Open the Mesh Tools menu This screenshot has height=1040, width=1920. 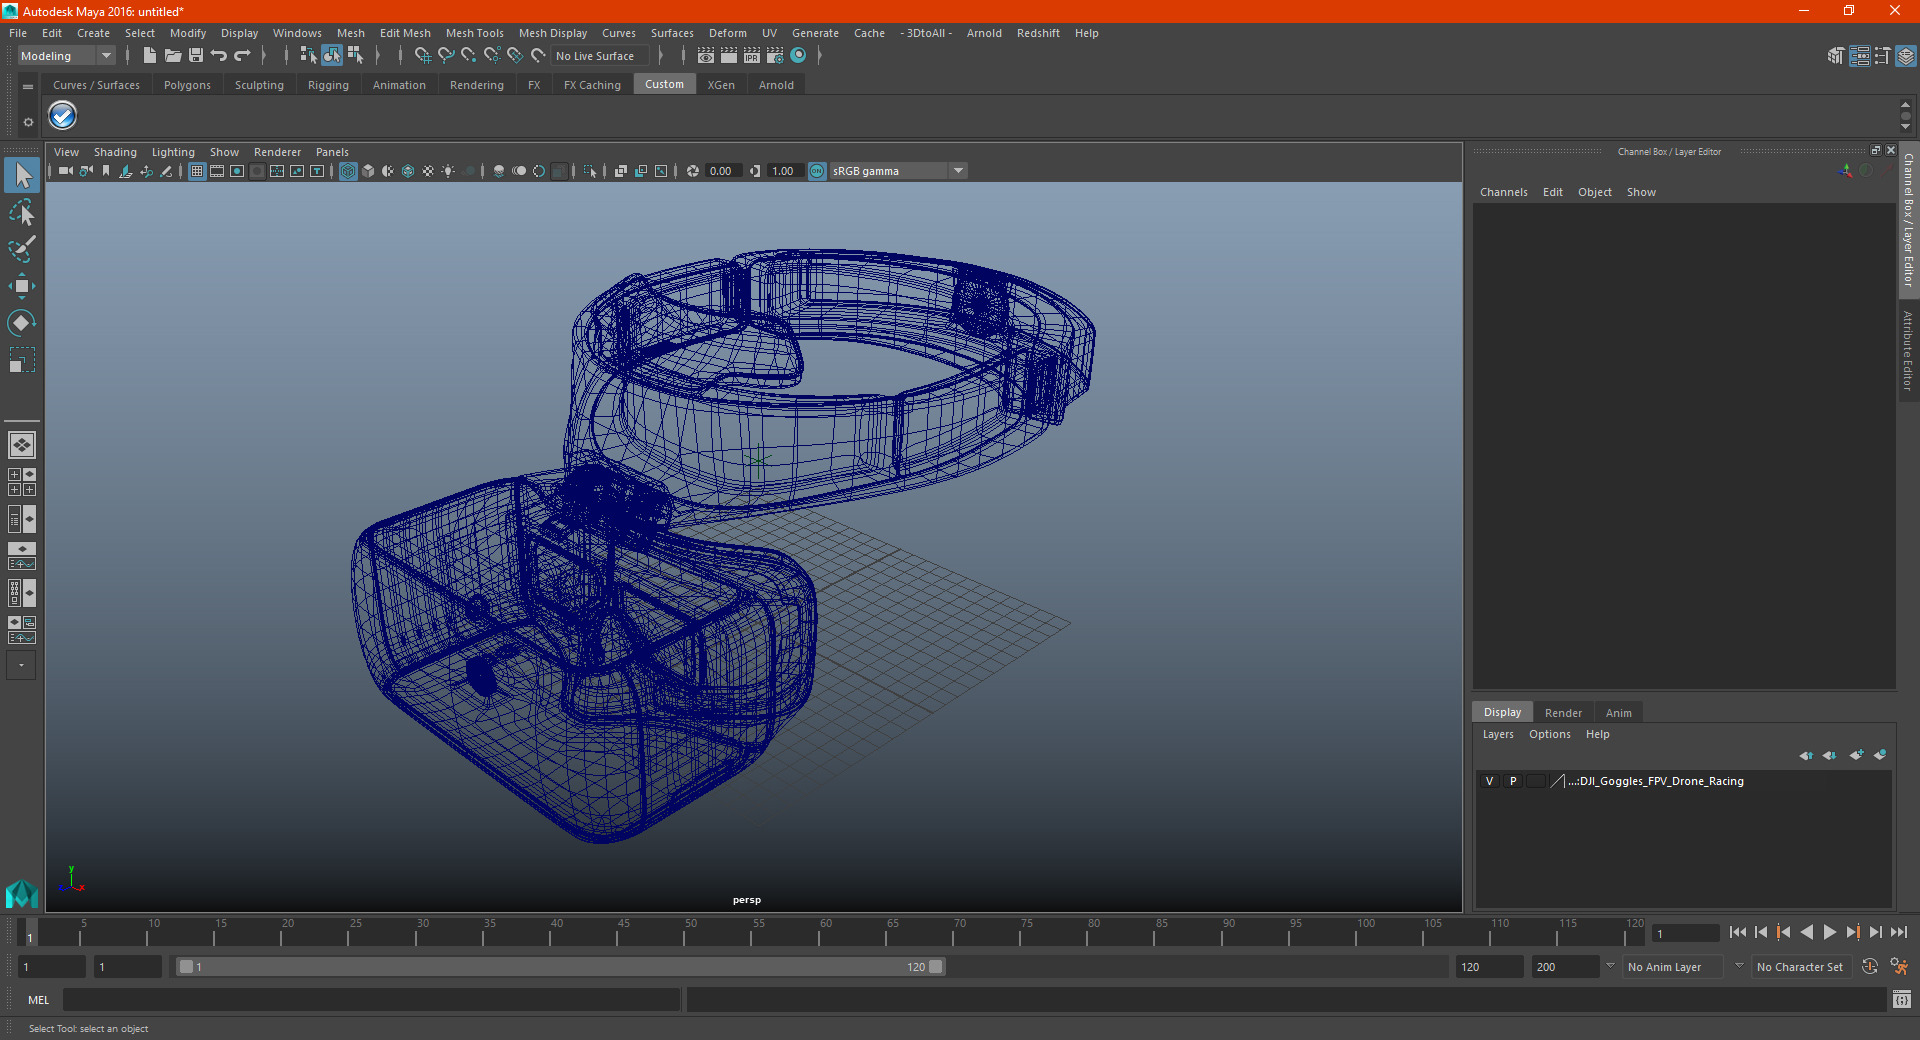pos(474,33)
